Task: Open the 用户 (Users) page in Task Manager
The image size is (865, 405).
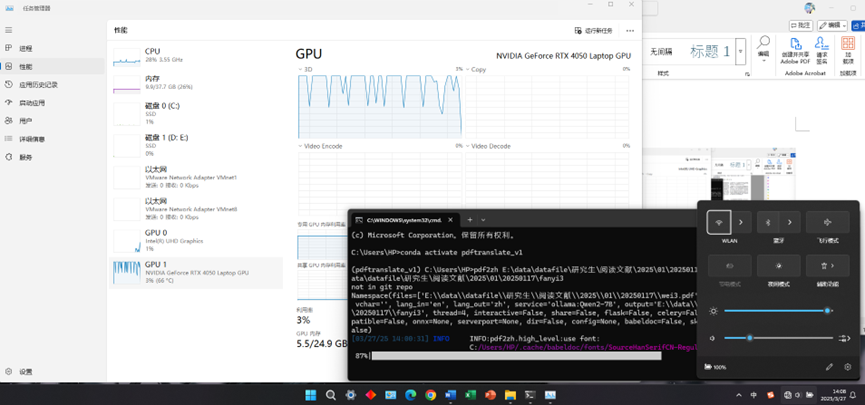Action: pyautogui.click(x=52, y=120)
